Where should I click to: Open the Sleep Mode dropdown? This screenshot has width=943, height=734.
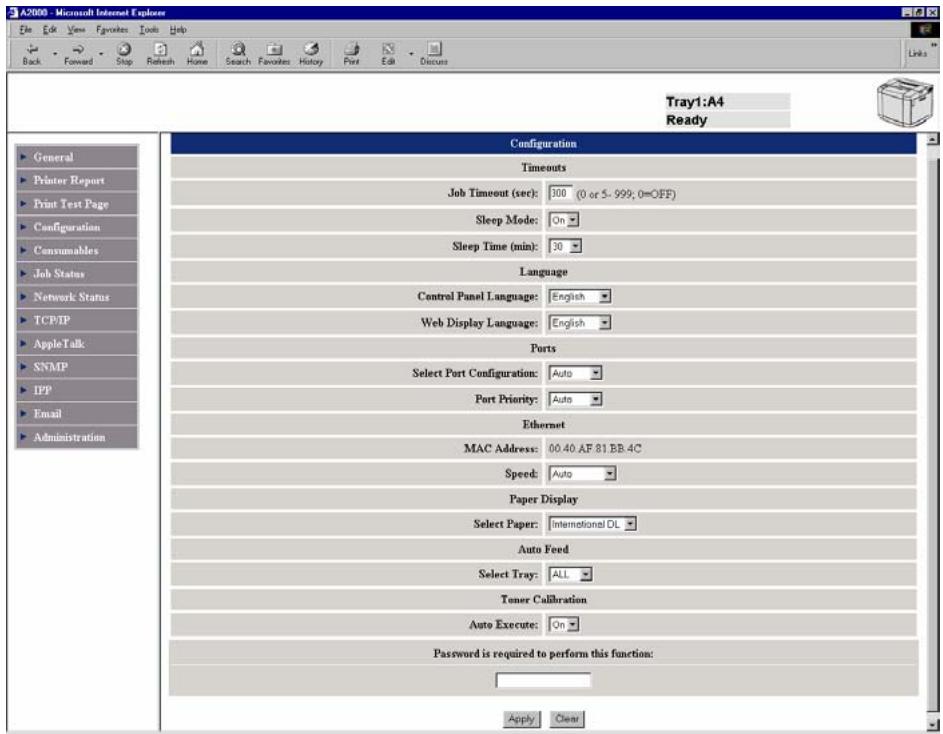564,220
